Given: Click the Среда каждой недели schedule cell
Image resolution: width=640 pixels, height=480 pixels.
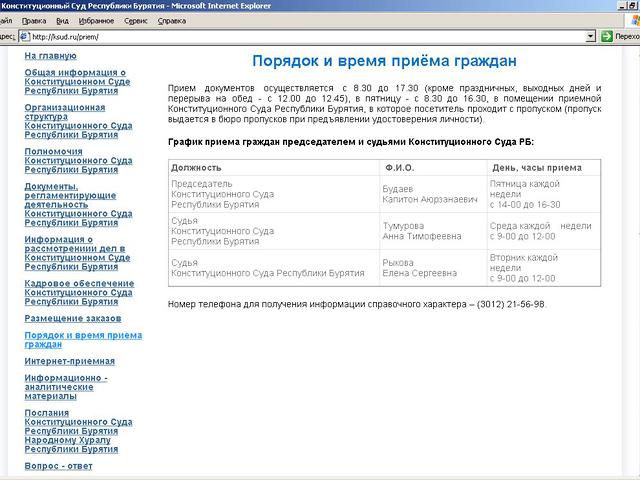Looking at the screenshot, I should [544, 231].
